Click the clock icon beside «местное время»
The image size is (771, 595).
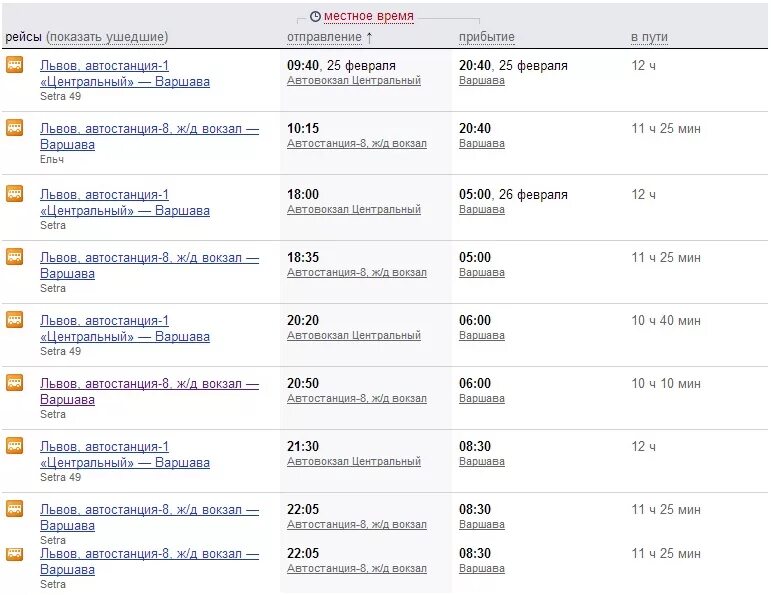click(x=315, y=17)
